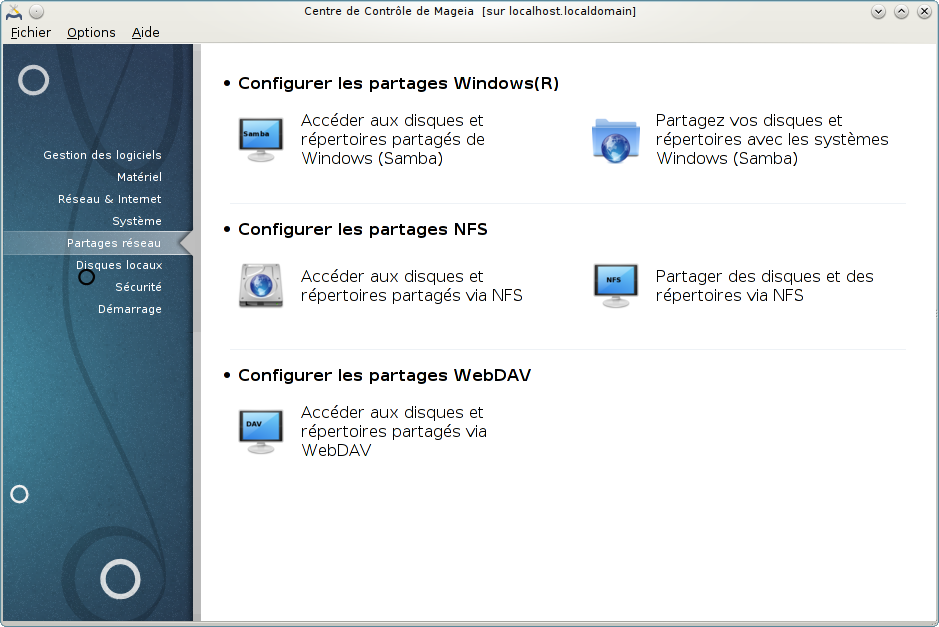Open 'Accéder aux disques et répertoires partagés de Windows (Samba)'

(393, 140)
